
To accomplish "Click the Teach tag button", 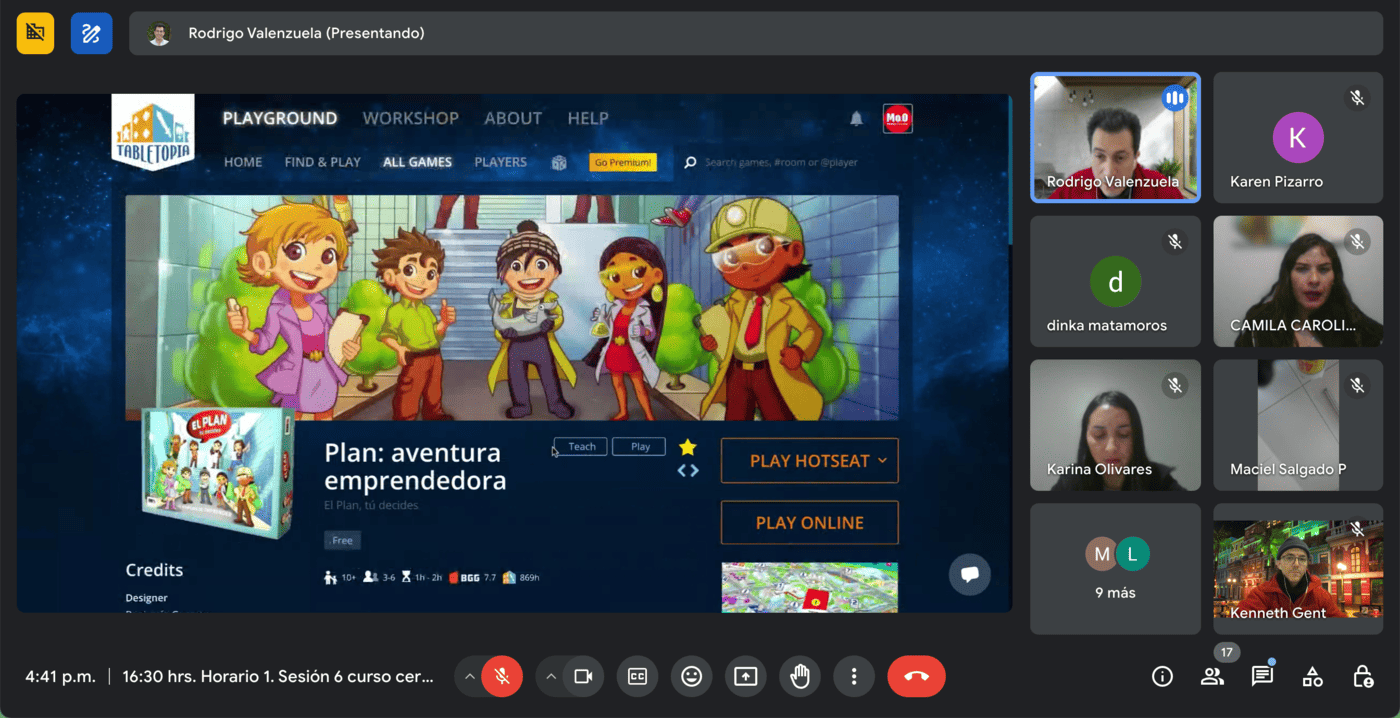I will (582, 447).
